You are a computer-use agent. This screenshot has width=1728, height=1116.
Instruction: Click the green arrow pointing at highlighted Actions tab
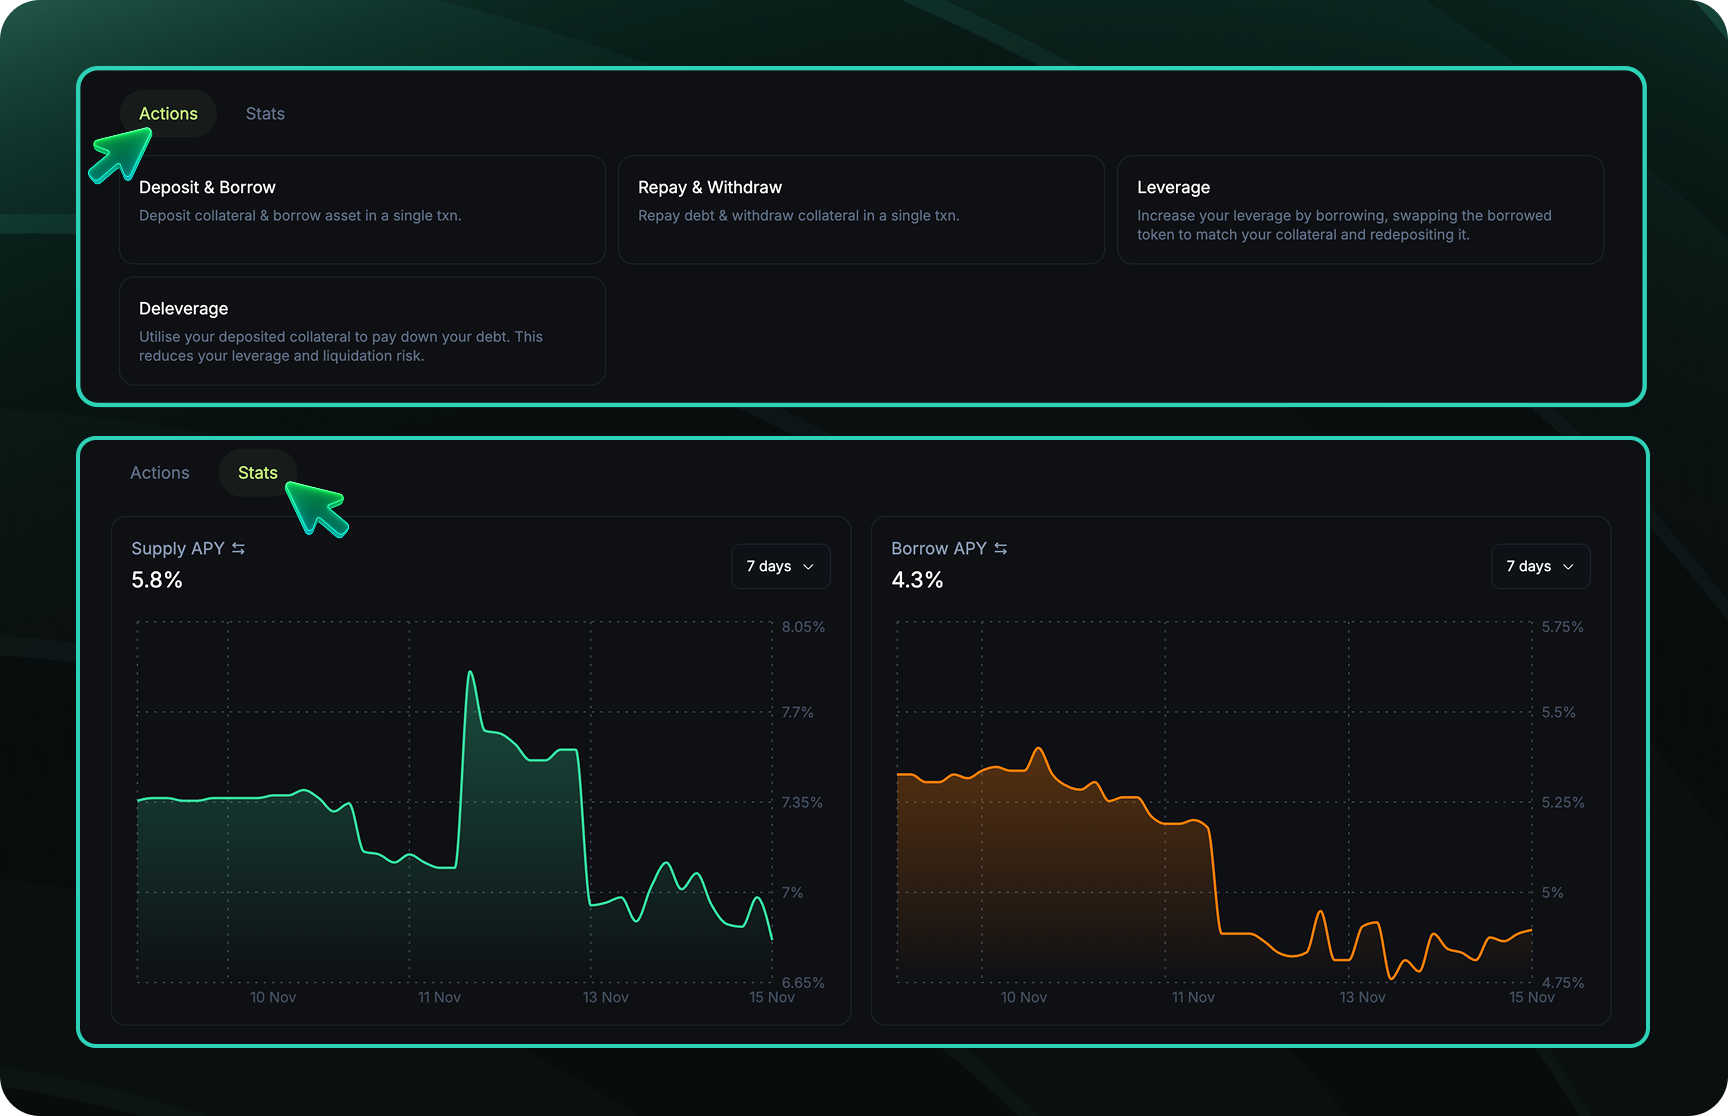pos(120,157)
